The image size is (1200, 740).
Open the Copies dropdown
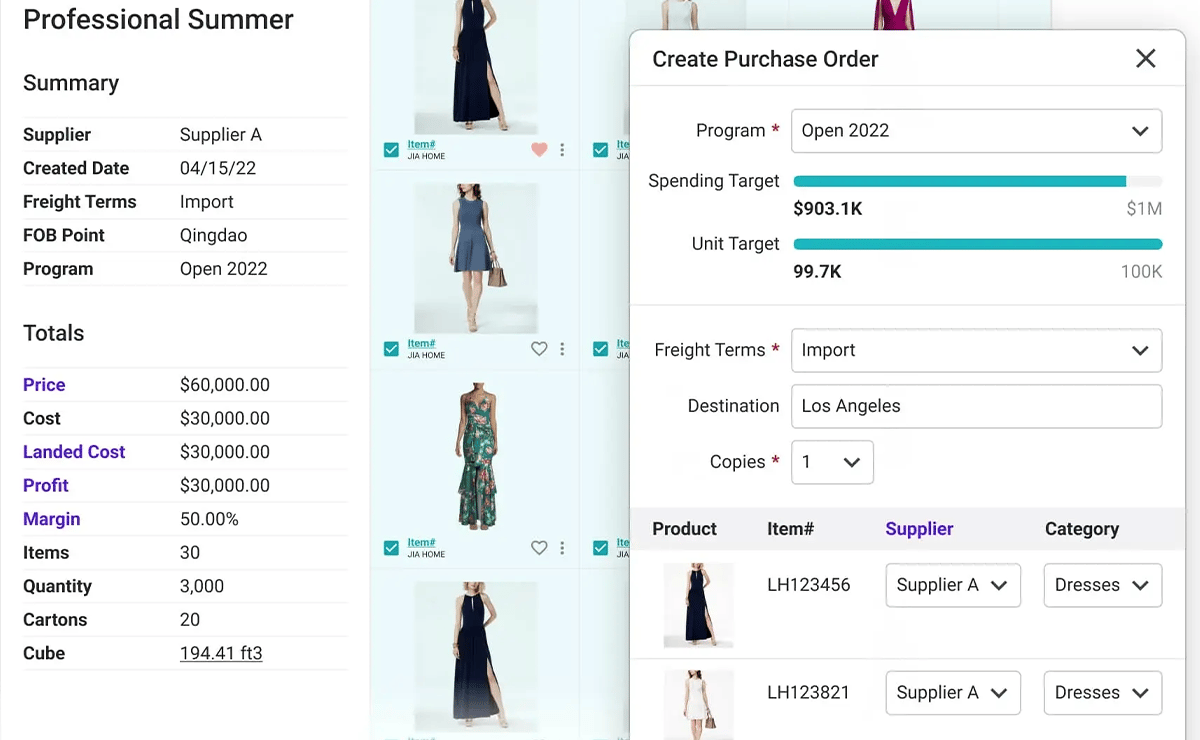[x=832, y=462]
